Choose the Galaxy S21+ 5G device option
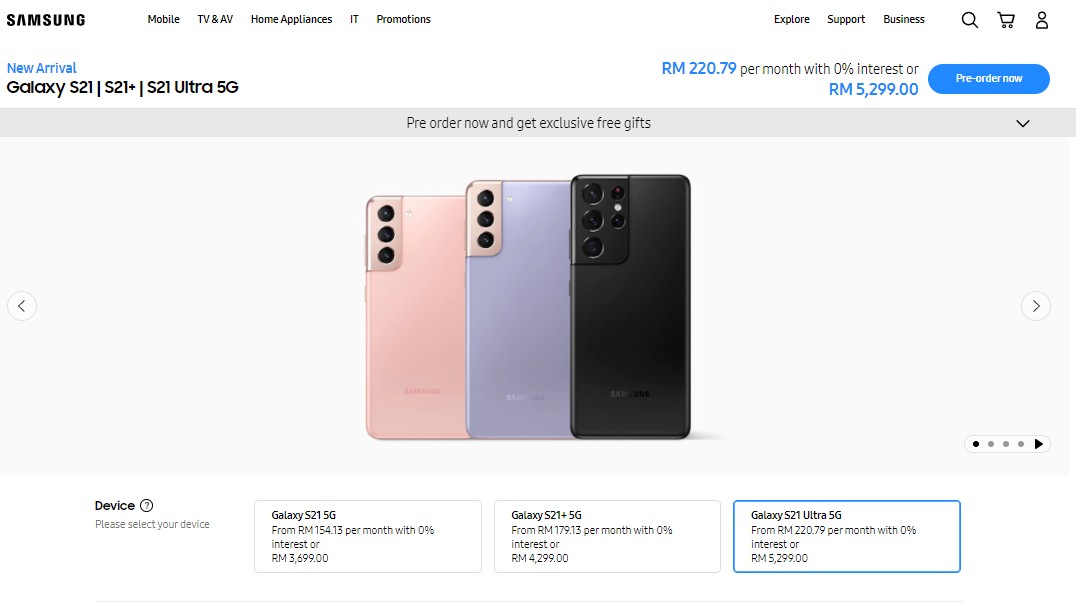This screenshot has width=1076, height=605. [x=607, y=536]
